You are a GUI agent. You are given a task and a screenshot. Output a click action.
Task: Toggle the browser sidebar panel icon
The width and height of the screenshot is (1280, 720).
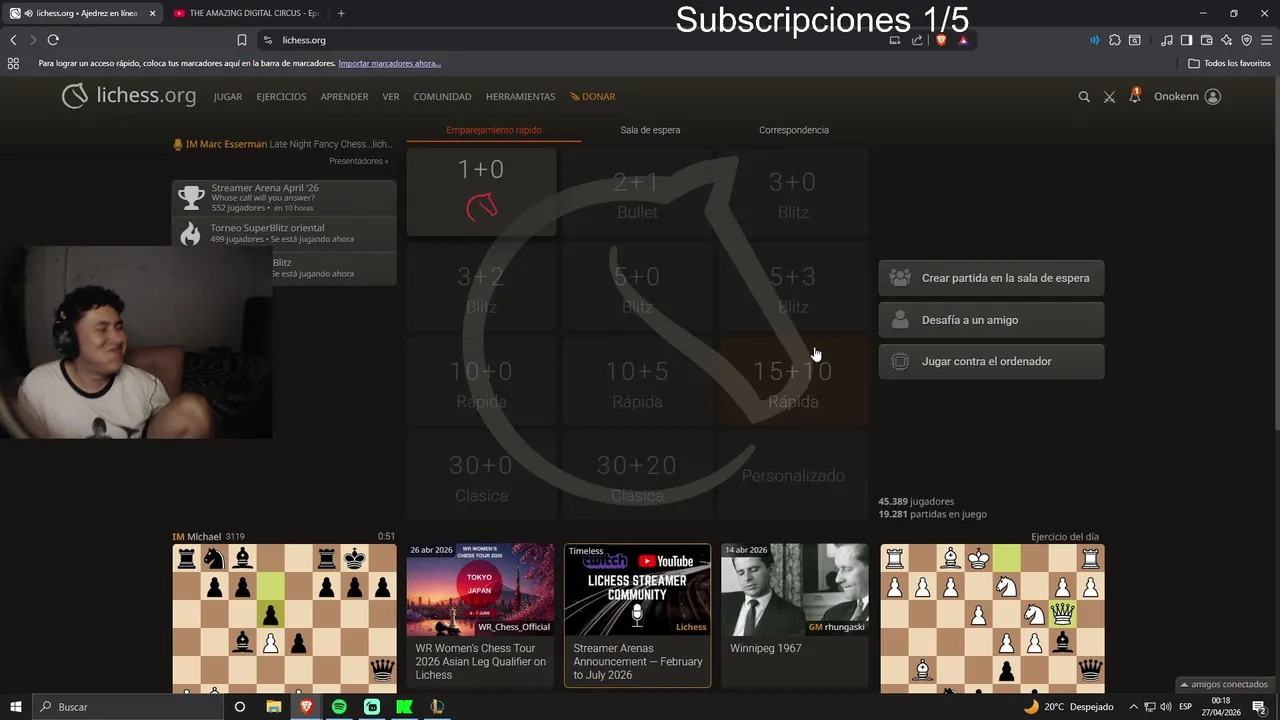1186,40
